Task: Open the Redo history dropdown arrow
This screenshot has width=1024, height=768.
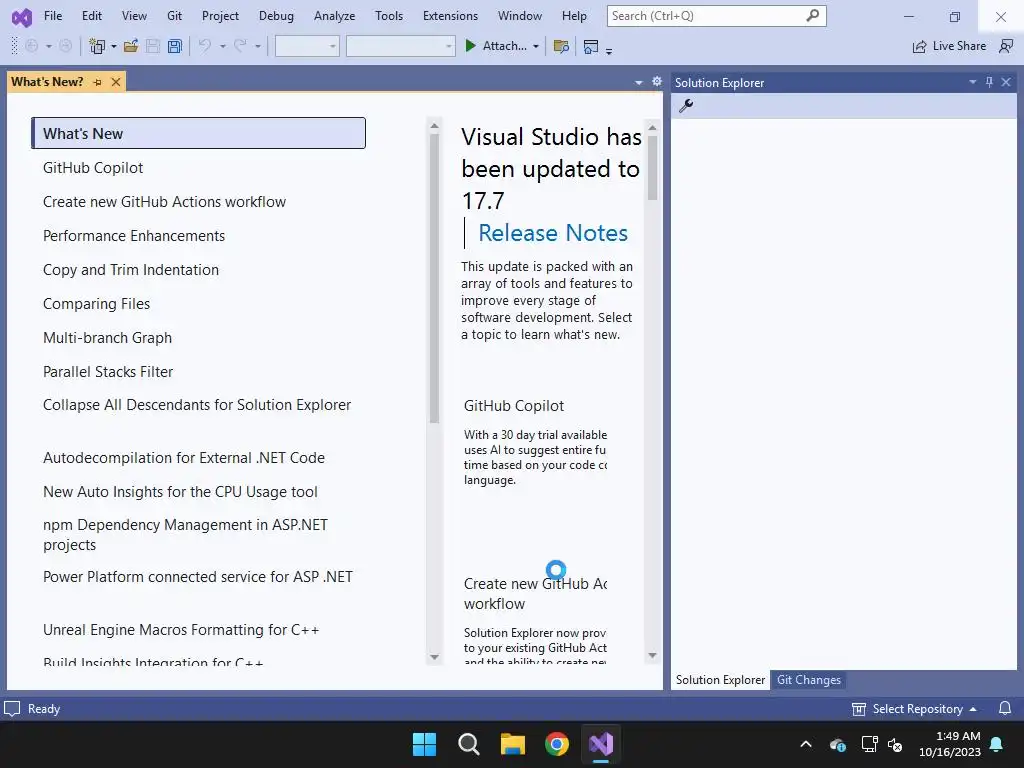Action: click(x=258, y=46)
